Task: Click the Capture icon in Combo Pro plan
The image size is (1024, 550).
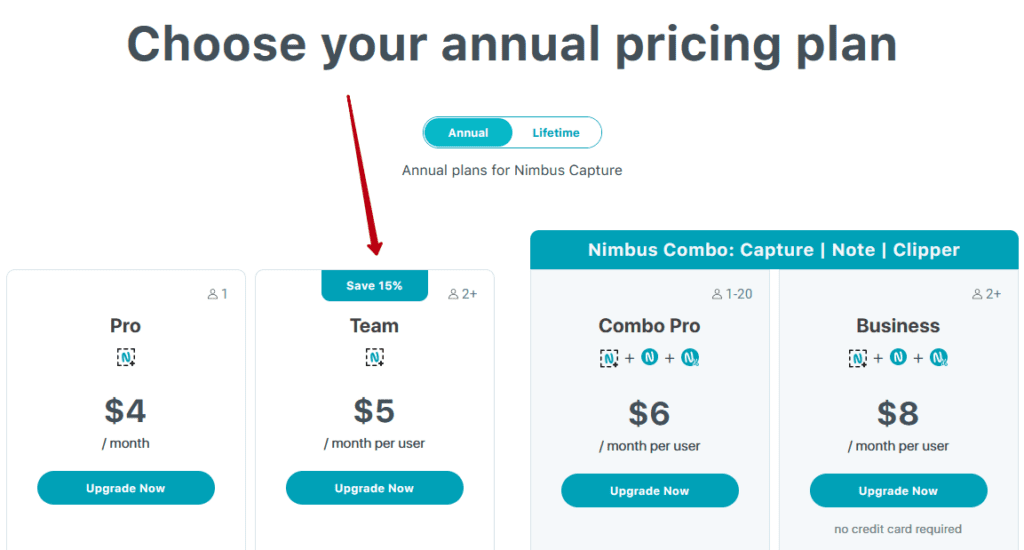Action: pos(609,358)
